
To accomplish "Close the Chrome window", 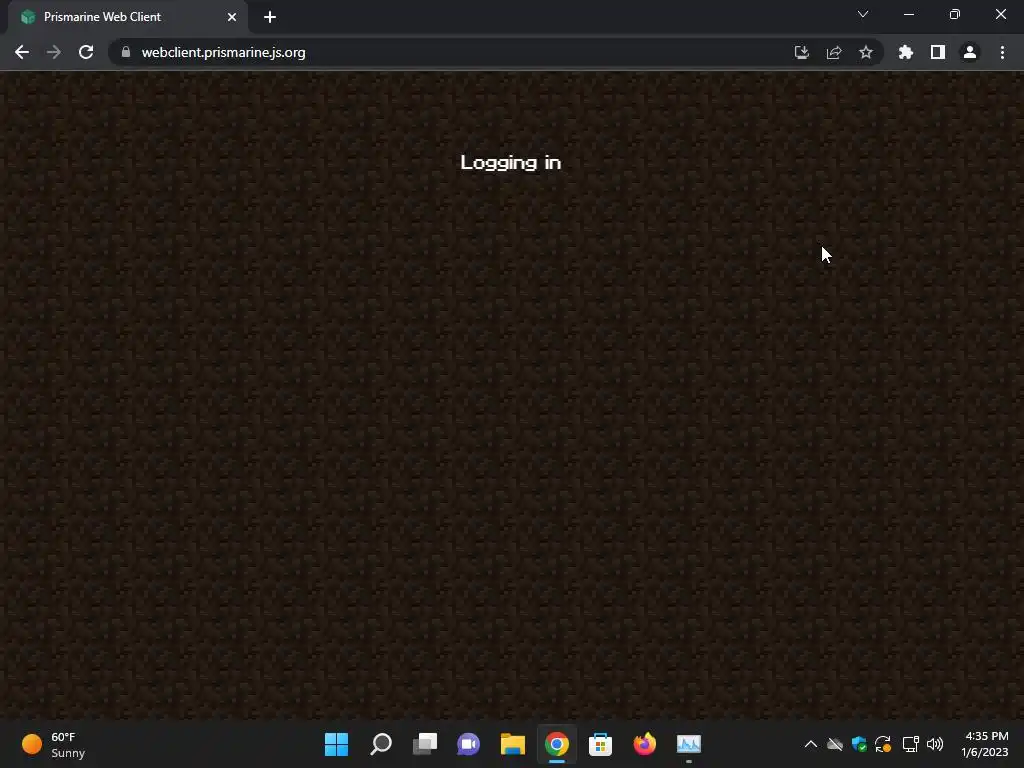I will [x=1000, y=14].
